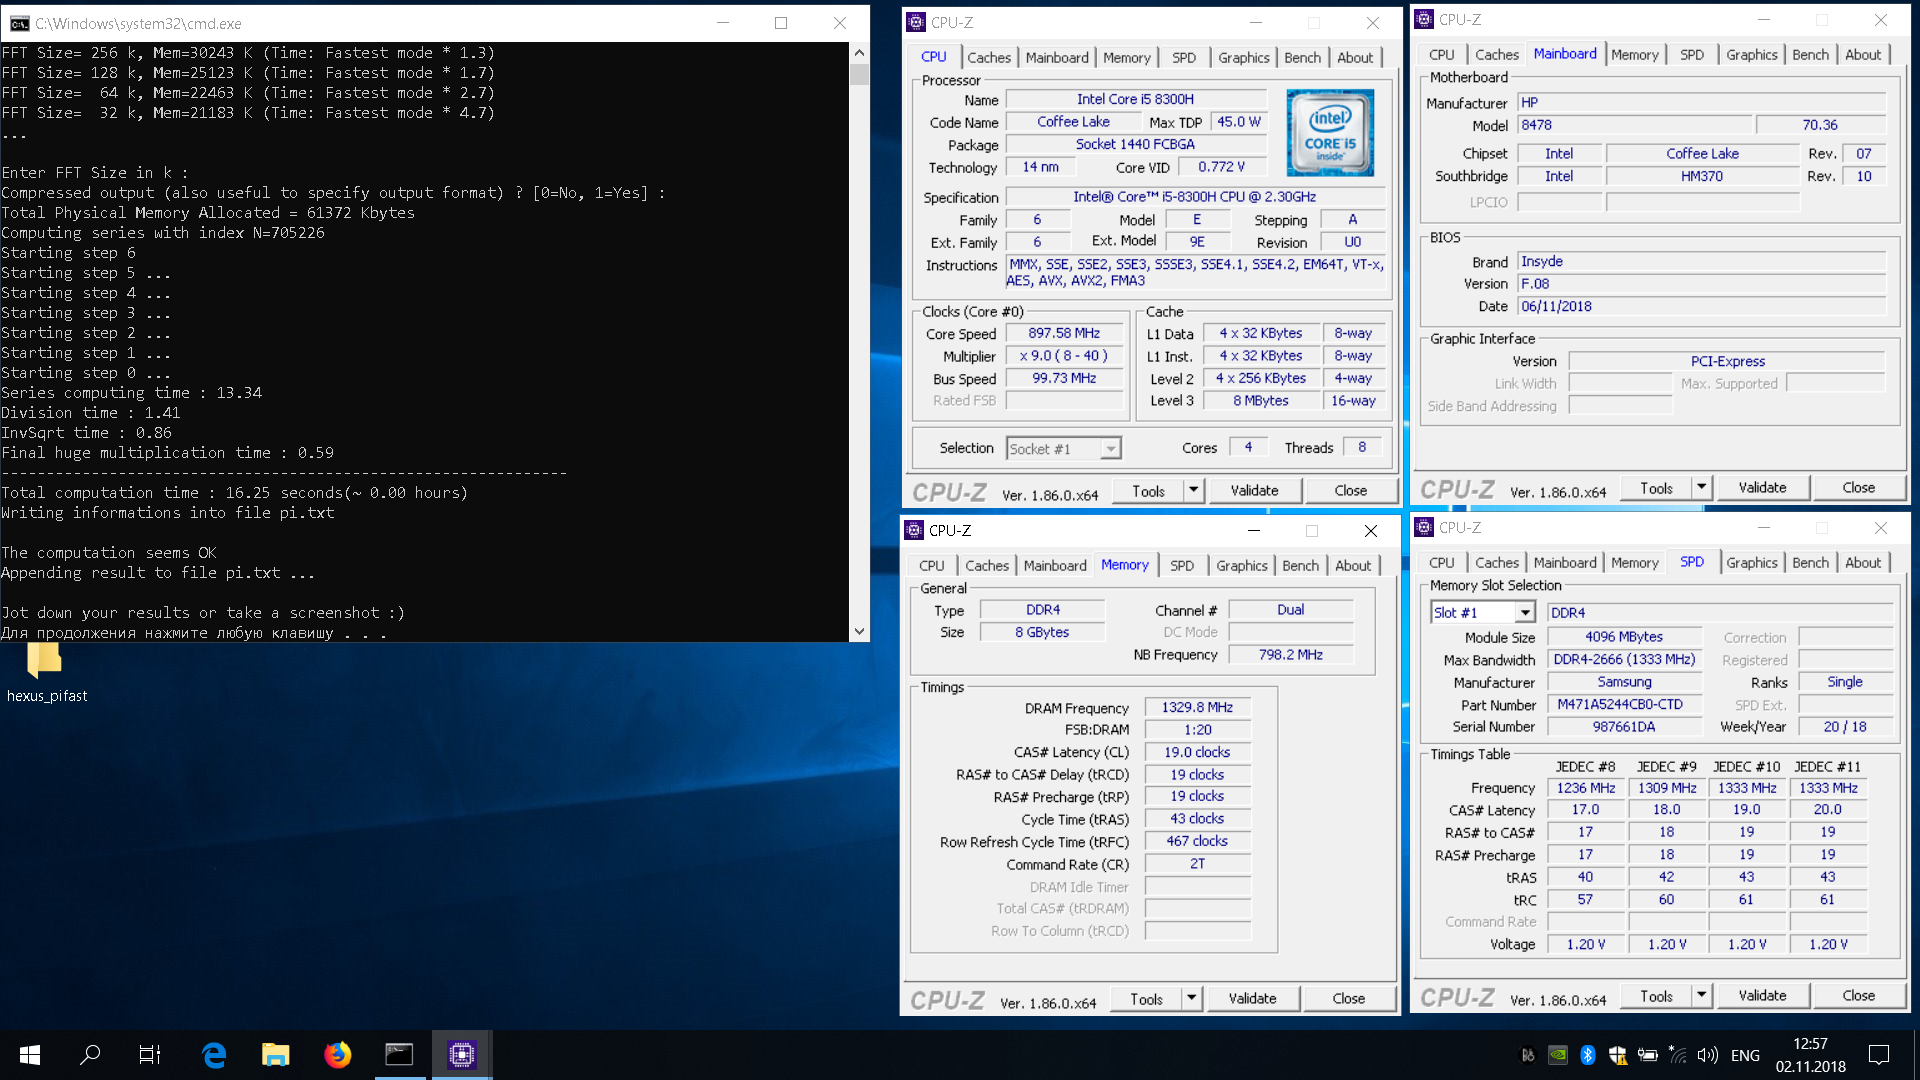Viewport: 1920px width, 1080px height.
Task: Launch Firefox from the taskbar
Action: (337, 1054)
